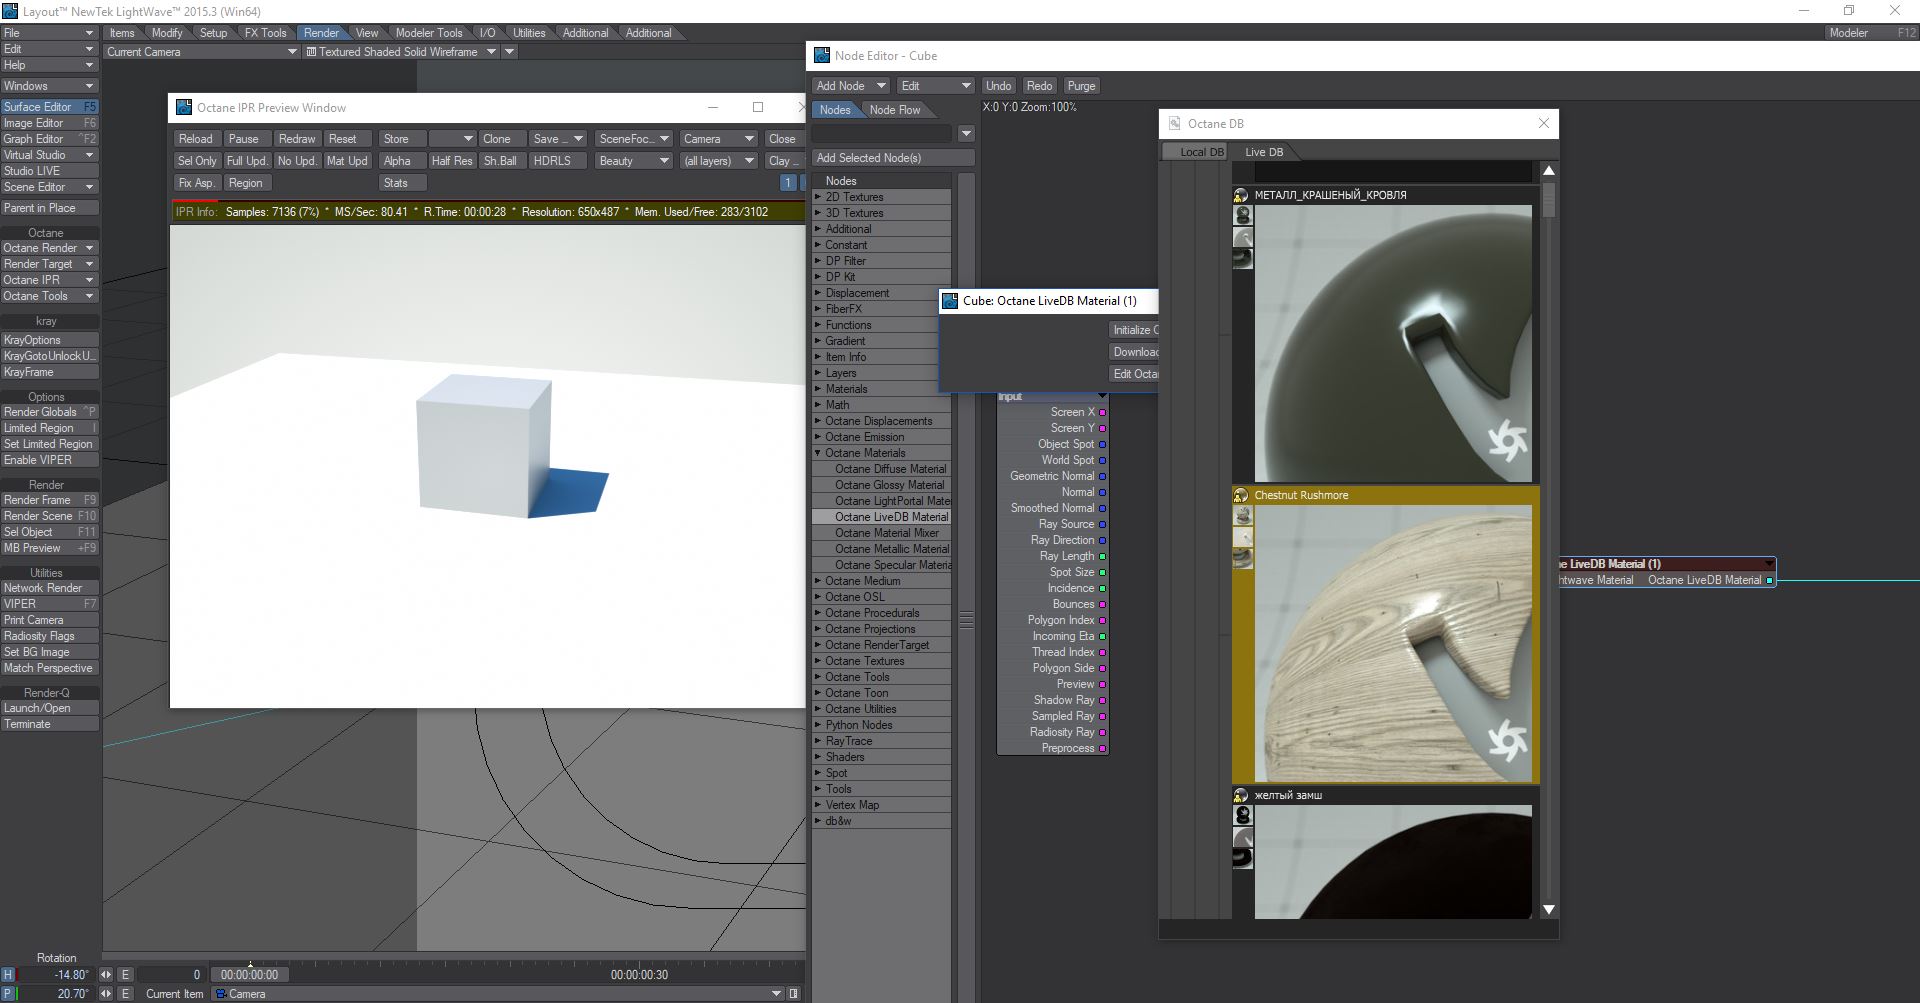This screenshot has height=1003, width=1920.
Task: Click the Octane DB vertical scrollbar thumb
Action: (1548, 198)
